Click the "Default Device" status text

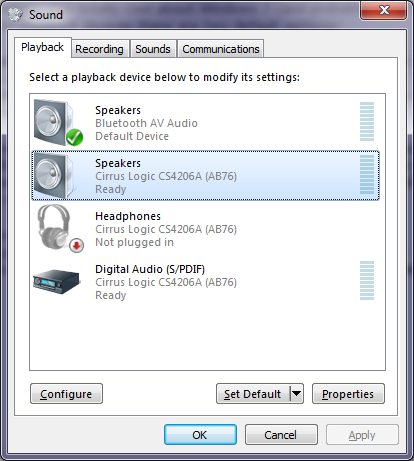[132, 136]
